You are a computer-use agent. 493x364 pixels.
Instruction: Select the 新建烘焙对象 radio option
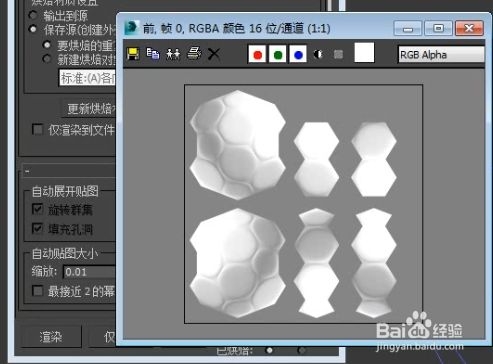click(47, 59)
